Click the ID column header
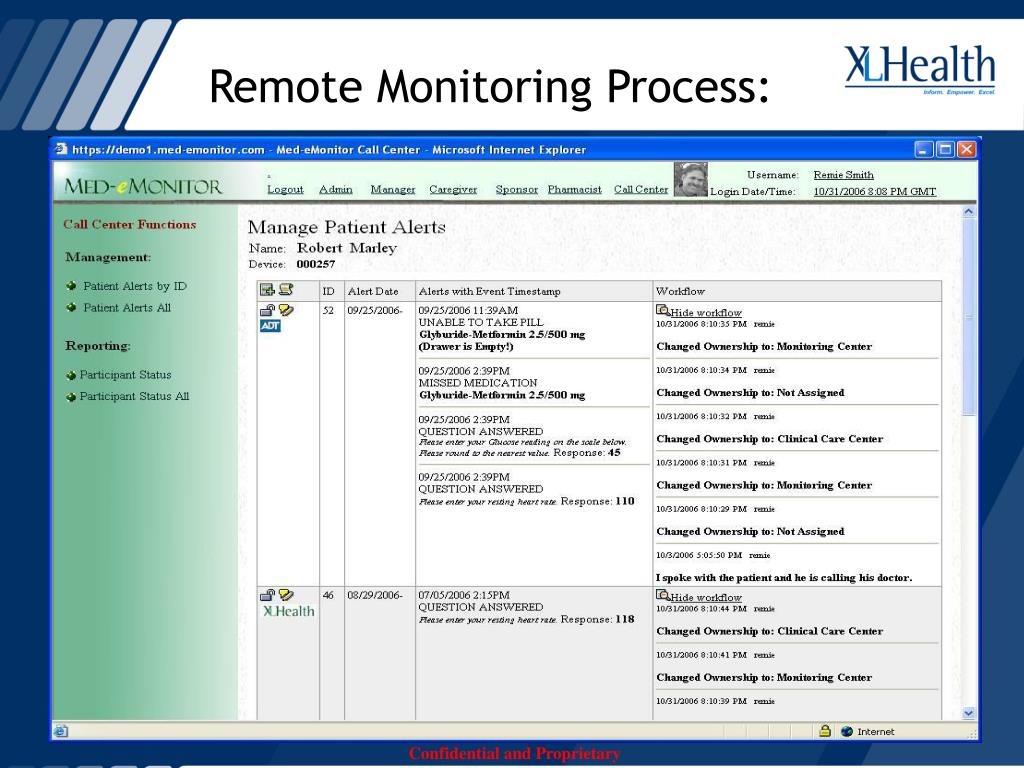The width and height of the screenshot is (1024, 768). [328, 291]
